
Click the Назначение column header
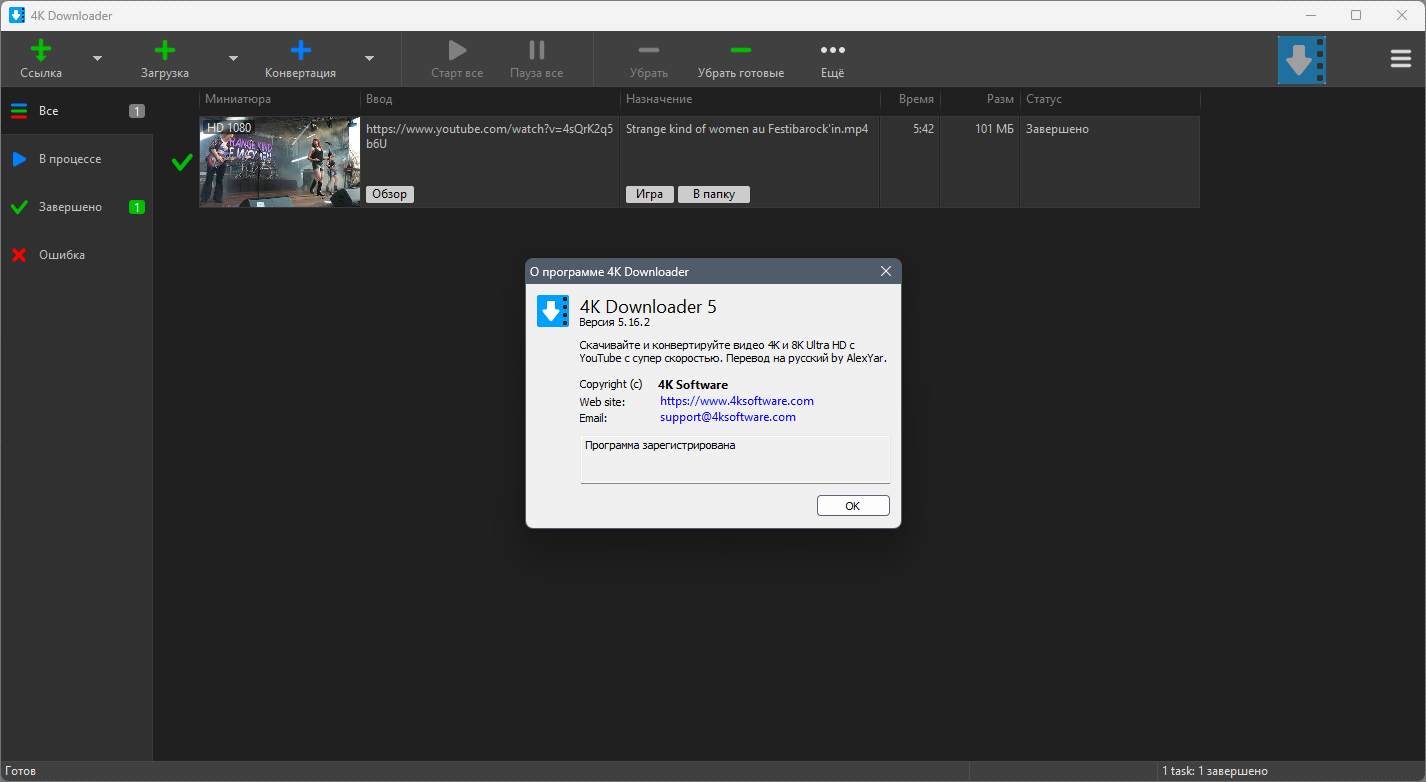(750, 99)
